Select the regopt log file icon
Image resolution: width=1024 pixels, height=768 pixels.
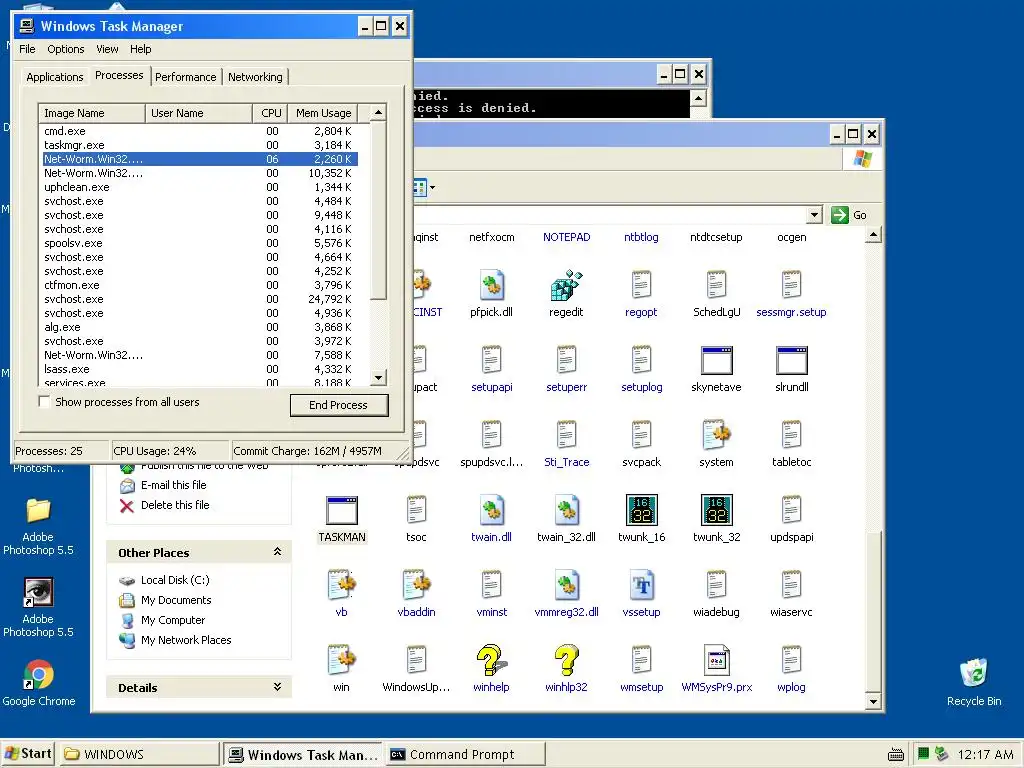641,285
